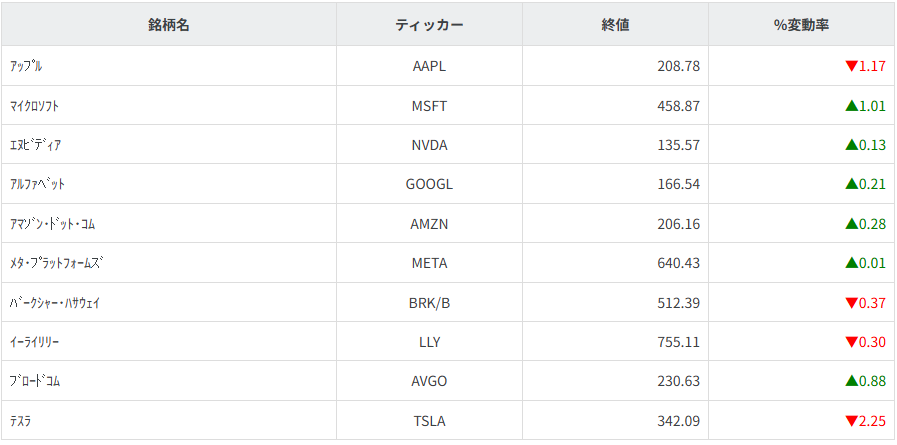This screenshot has height=445, width=897.
Task: Click the closing price 640.43
Action: tap(679, 263)
